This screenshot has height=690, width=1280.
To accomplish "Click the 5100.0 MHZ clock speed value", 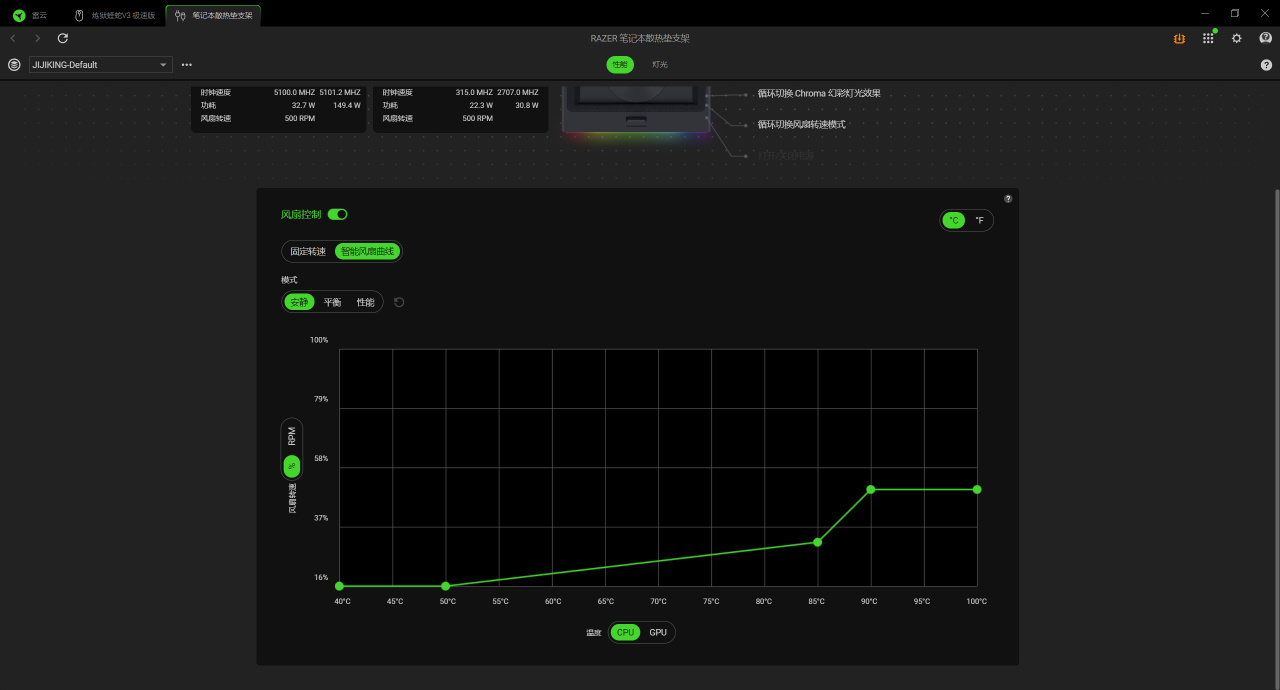I will point(293,92).
